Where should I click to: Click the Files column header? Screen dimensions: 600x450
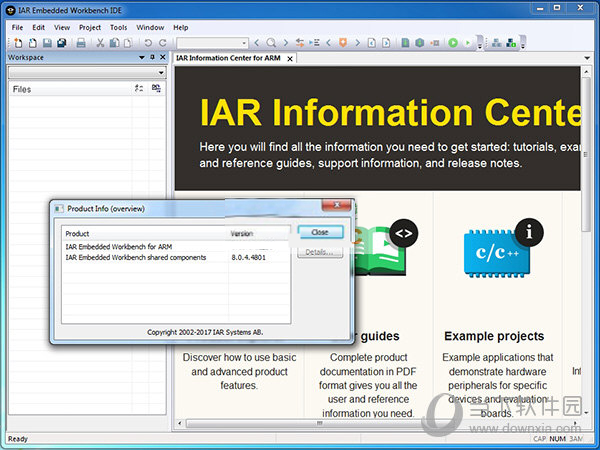pos(71,89)
